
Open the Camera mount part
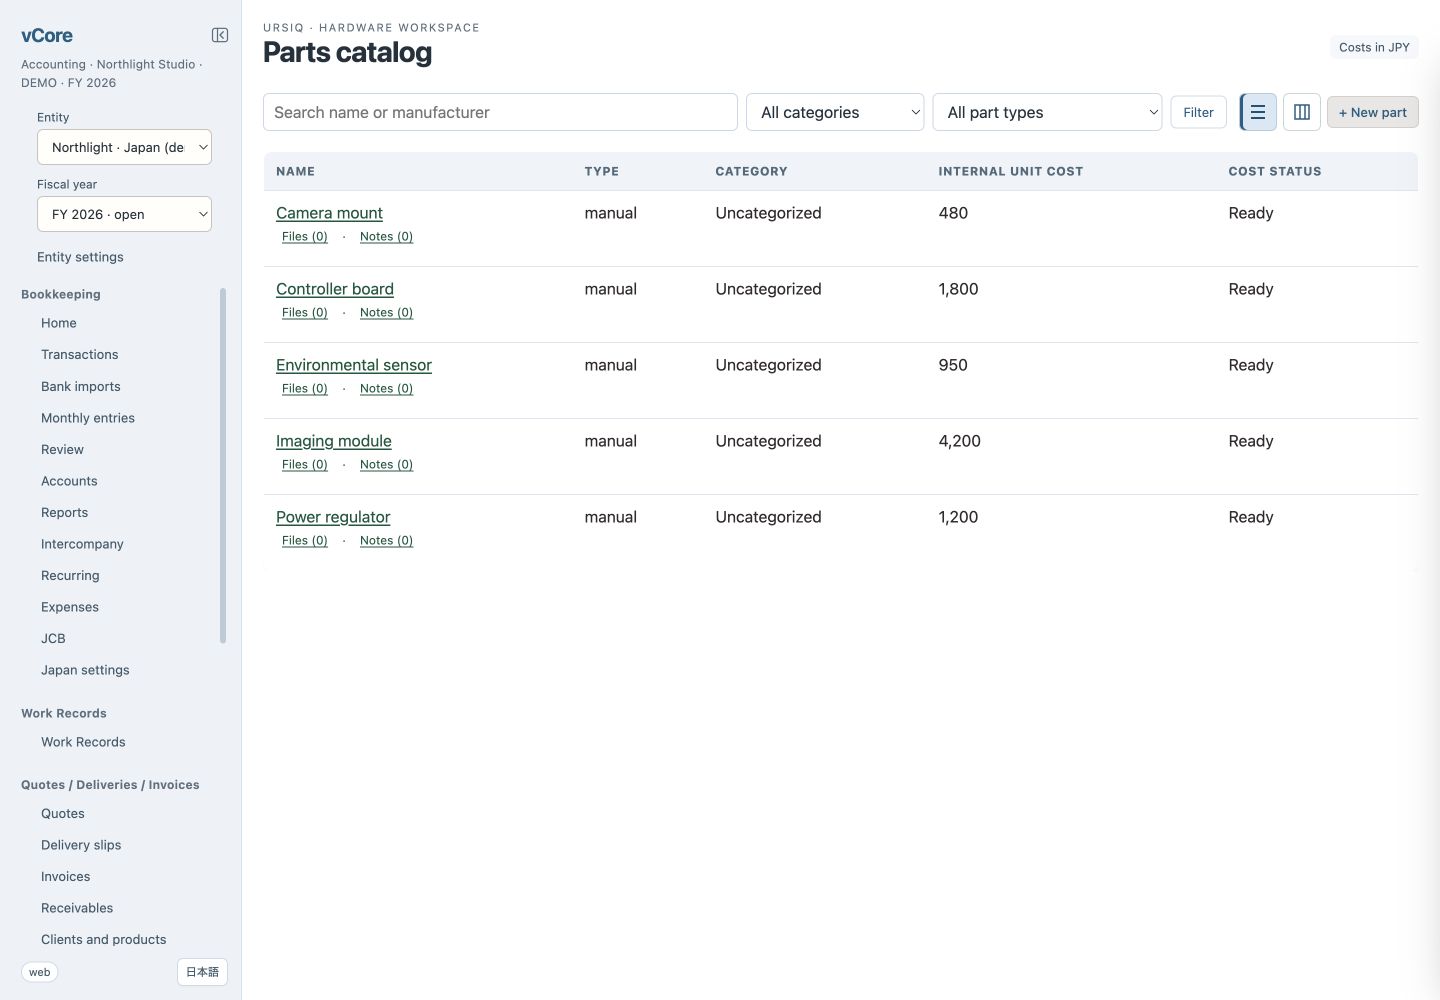[329, 213]
